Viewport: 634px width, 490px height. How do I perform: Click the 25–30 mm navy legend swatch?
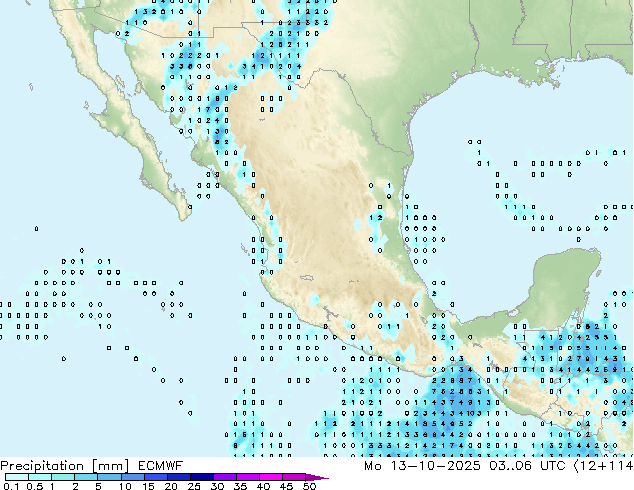[x=202, y=477]
